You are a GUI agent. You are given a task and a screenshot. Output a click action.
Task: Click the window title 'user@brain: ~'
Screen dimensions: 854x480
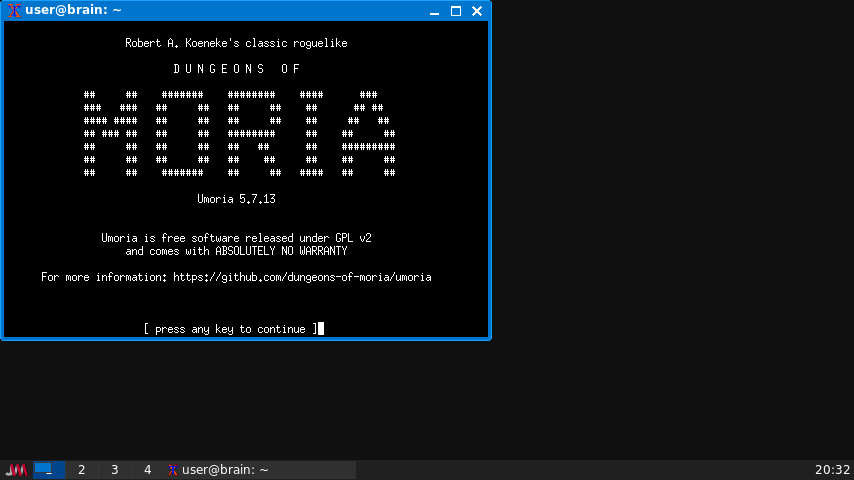73,10
